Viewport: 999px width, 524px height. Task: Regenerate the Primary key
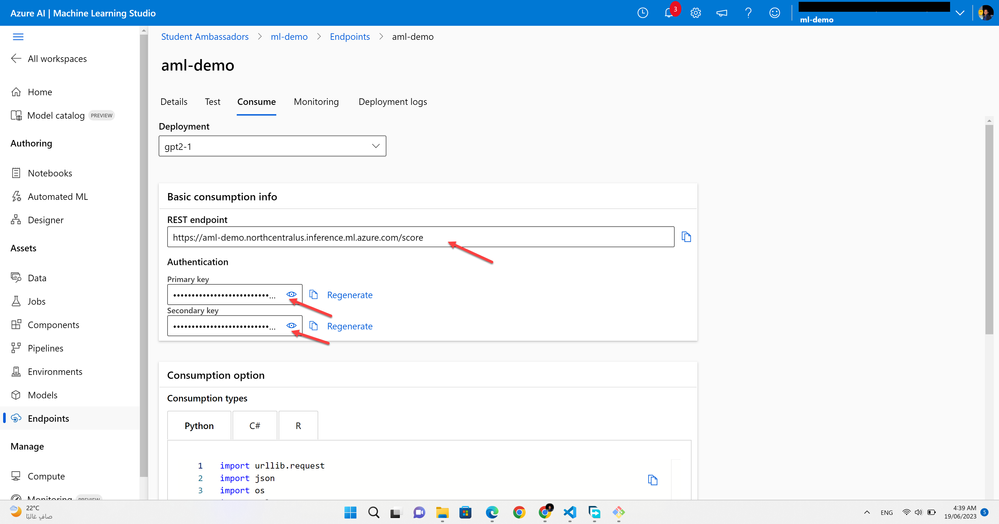pyautogui.click(x=350, y=295)
